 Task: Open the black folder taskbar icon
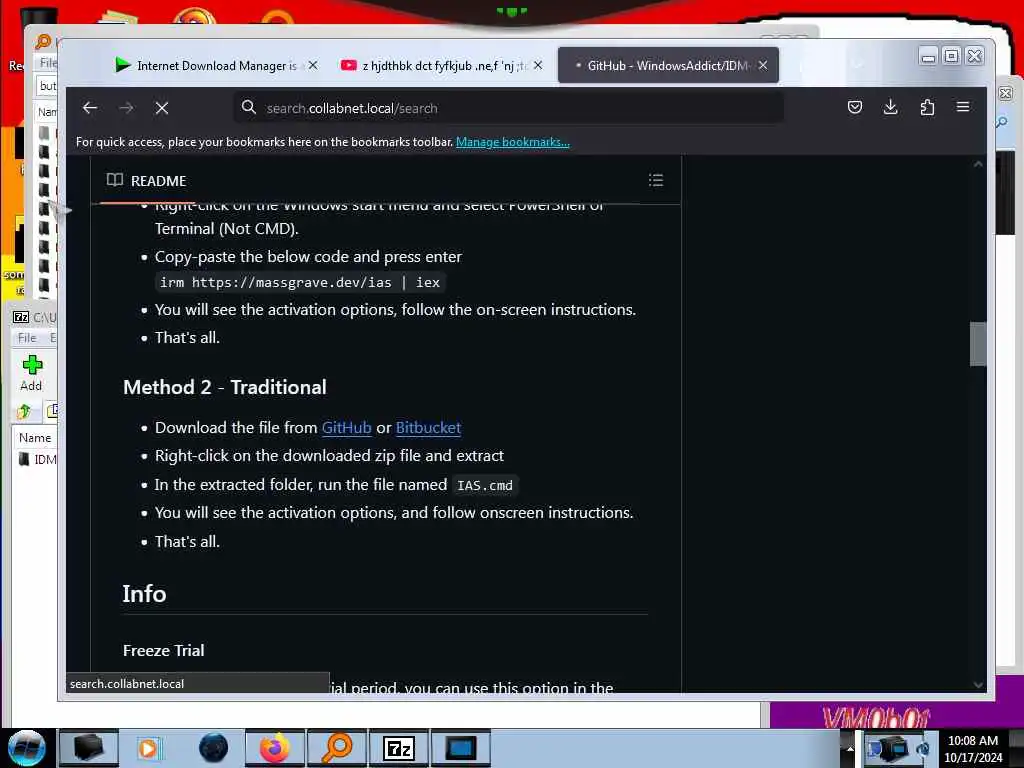click(88, 748)
